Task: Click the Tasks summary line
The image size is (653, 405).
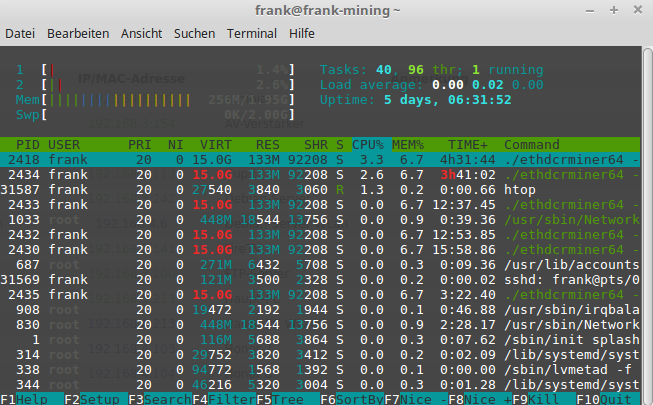Action: 431,70
